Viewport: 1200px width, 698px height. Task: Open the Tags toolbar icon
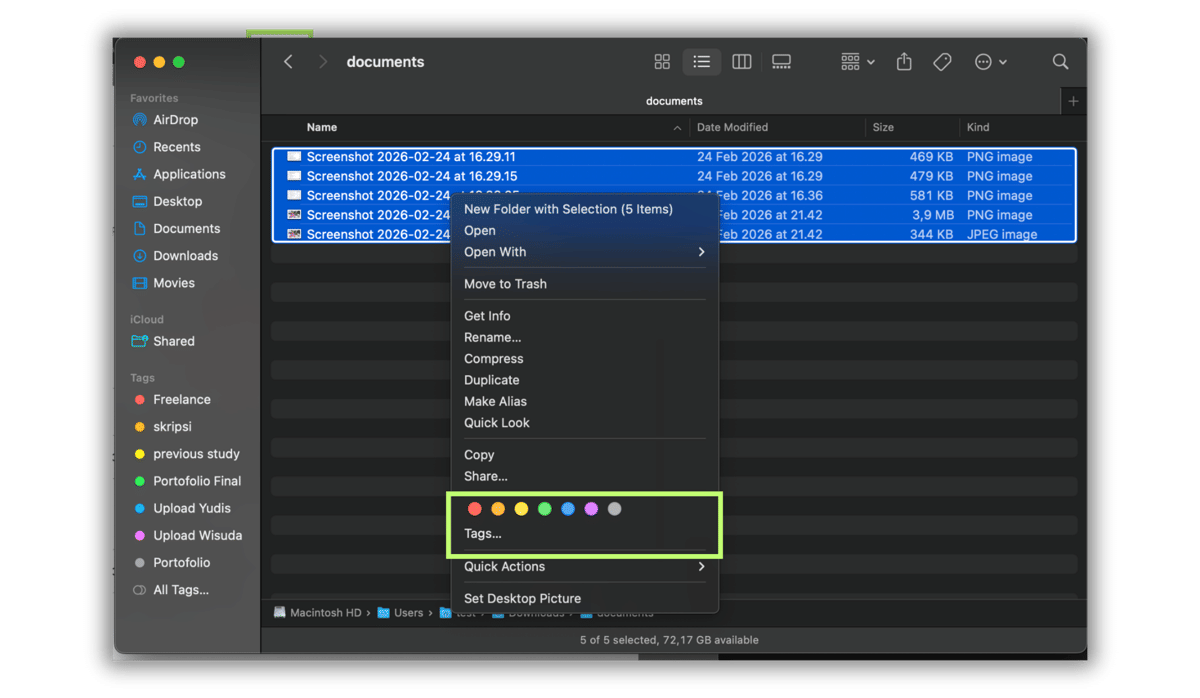(942, 61)
